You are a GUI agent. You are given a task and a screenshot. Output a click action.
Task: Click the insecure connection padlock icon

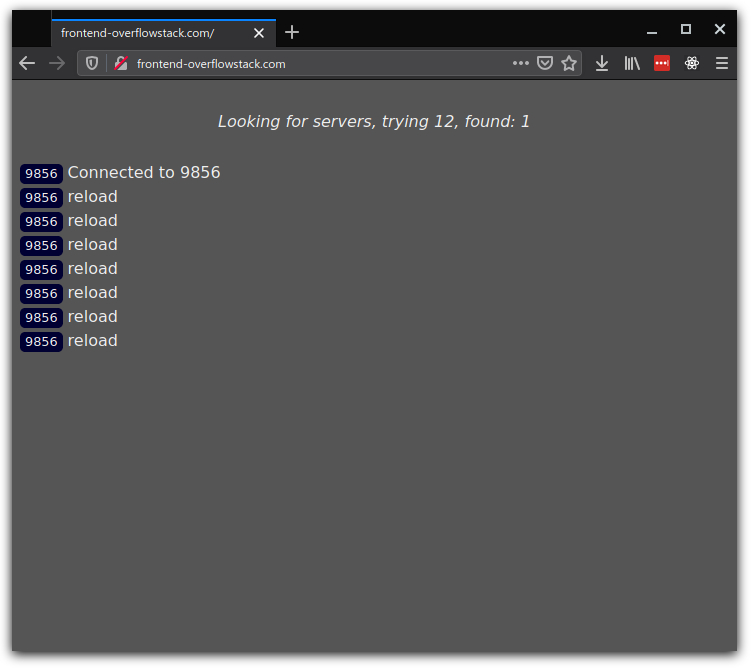coord(121,63)
